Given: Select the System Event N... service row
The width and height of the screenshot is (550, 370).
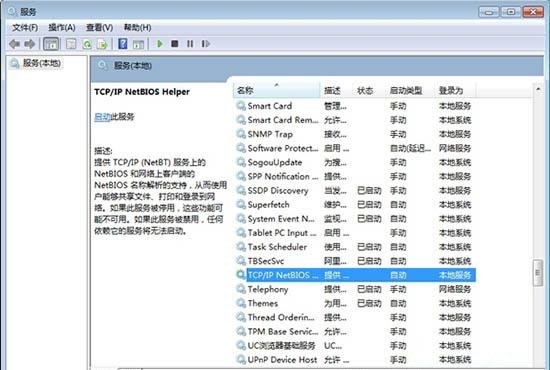Looking at the screenshot, I should click(x=355, y=218).
